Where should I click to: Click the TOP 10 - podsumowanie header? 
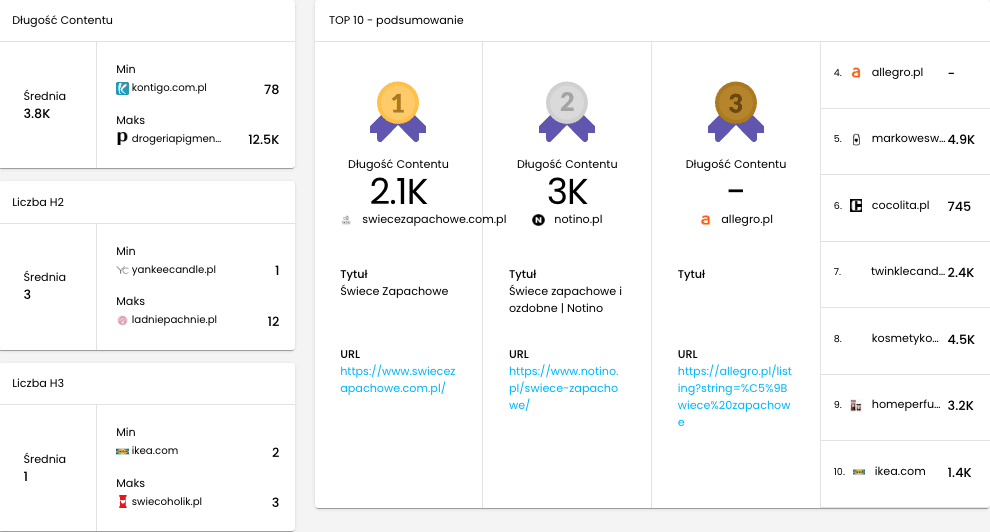tap(396, 20)
